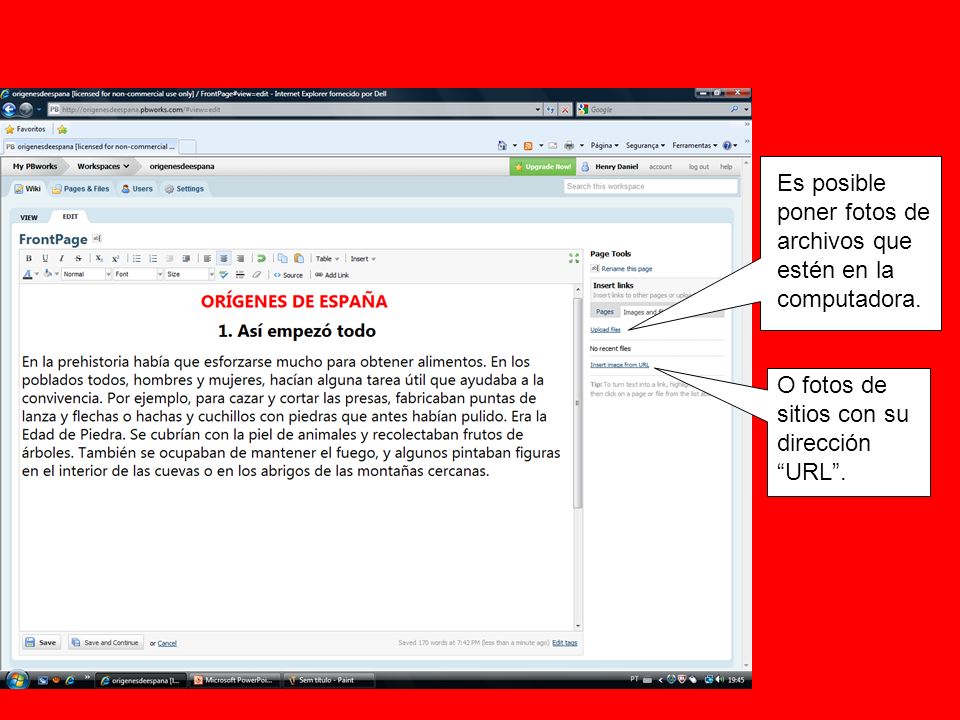Align text to the right
The width and height of the screenshot is (960, 720).
click(x=241, y=258)
